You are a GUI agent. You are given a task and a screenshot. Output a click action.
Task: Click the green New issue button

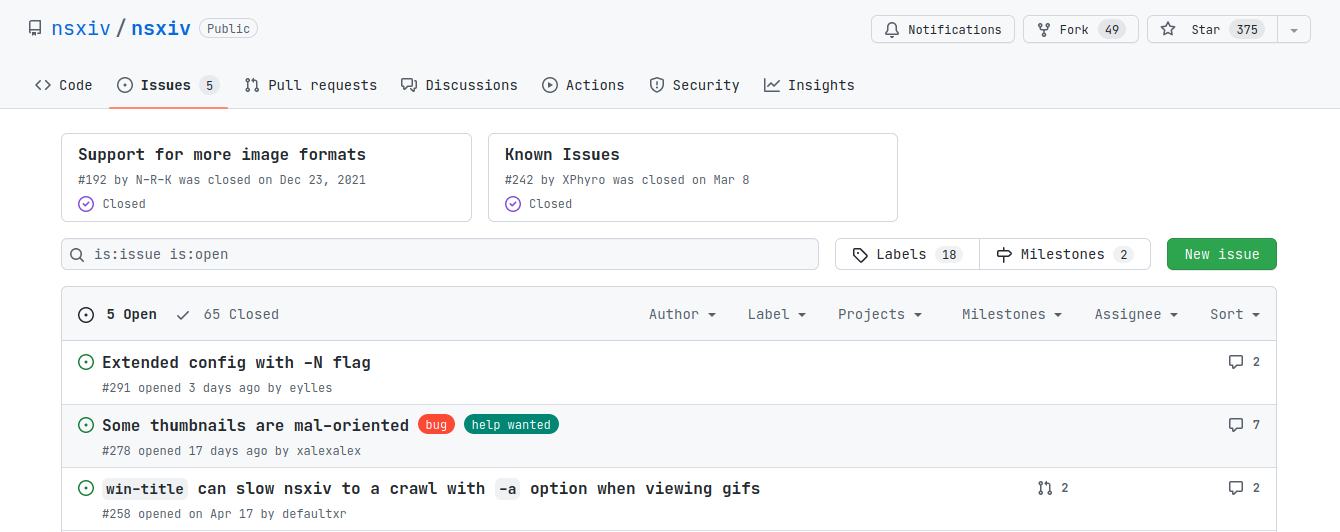click(1221, 254)
